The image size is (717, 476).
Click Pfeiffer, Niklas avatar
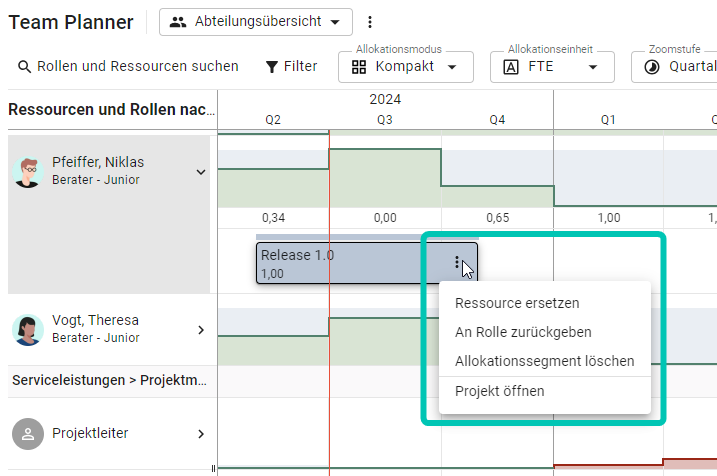coord(28,172)
